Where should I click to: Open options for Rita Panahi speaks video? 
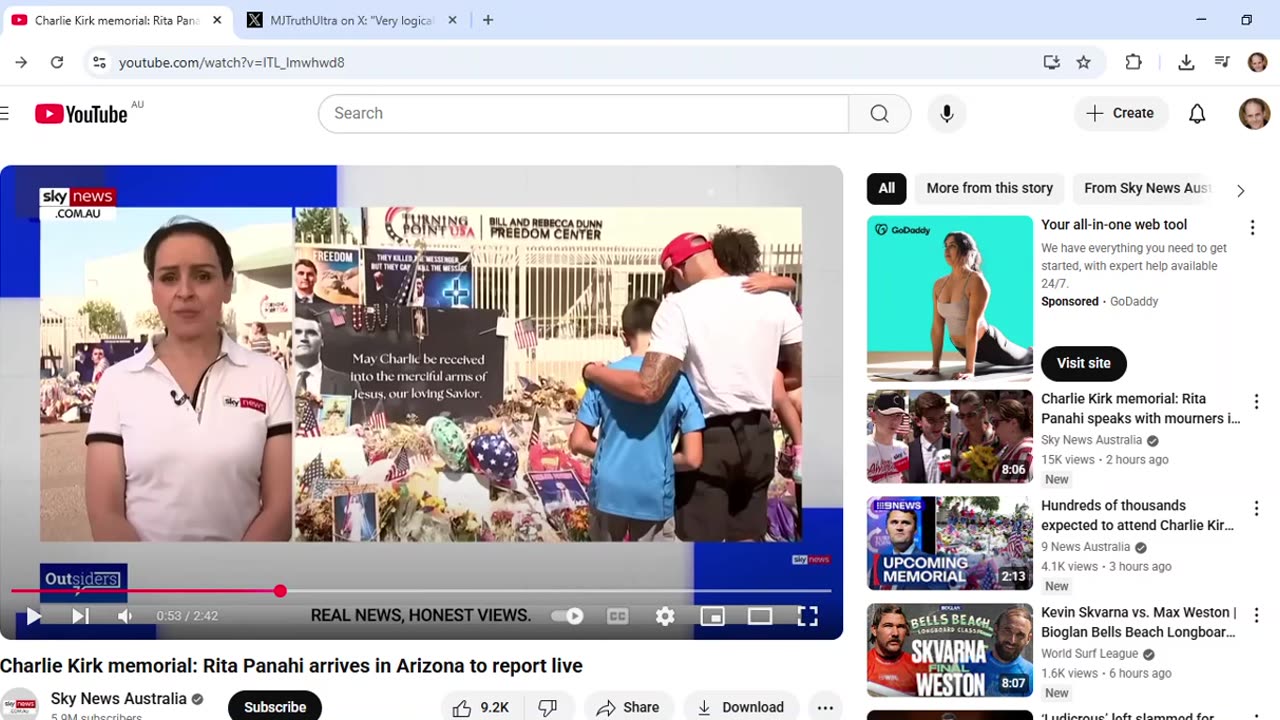(x=1256, y=402)
